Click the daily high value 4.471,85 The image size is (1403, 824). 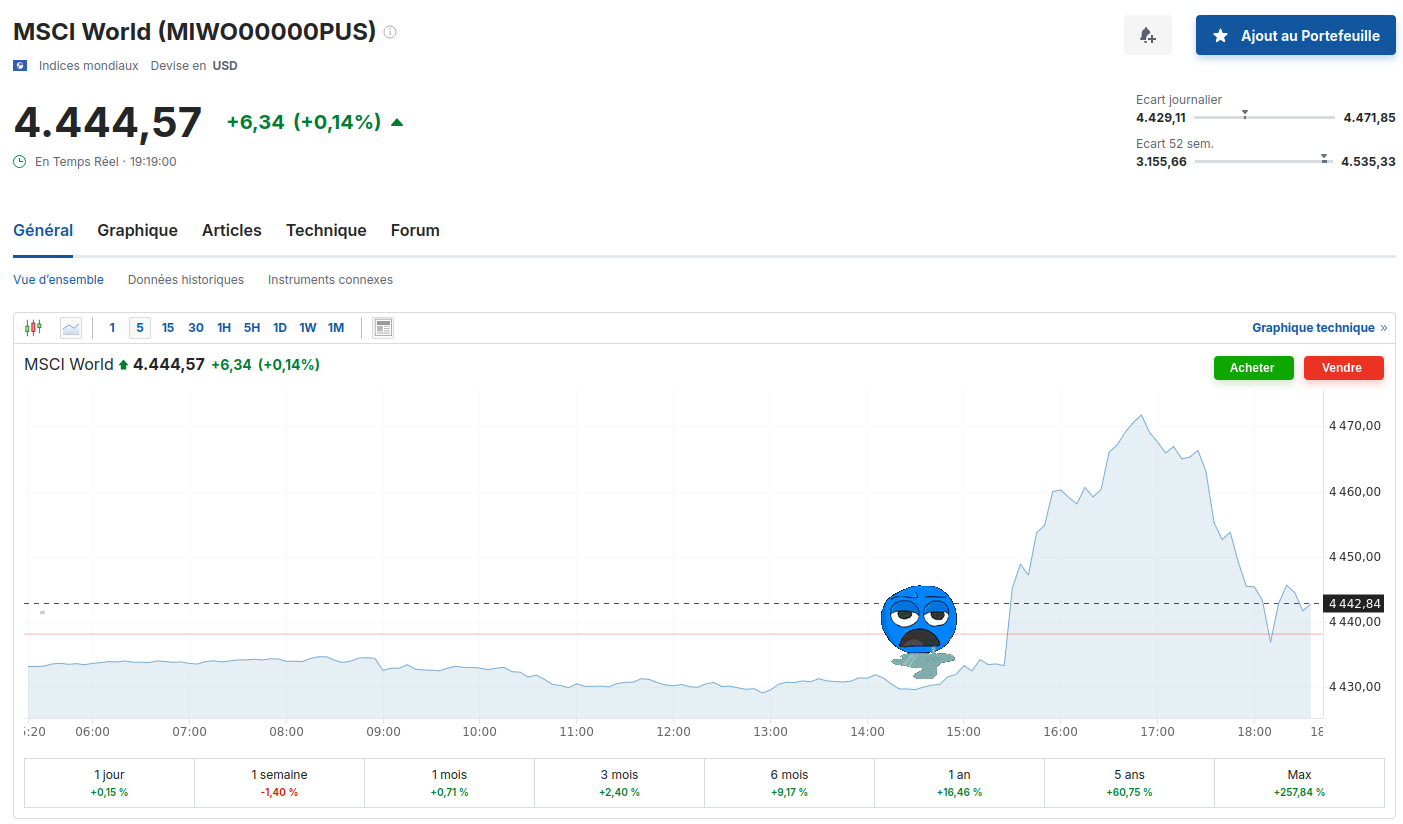point(1370,118)
